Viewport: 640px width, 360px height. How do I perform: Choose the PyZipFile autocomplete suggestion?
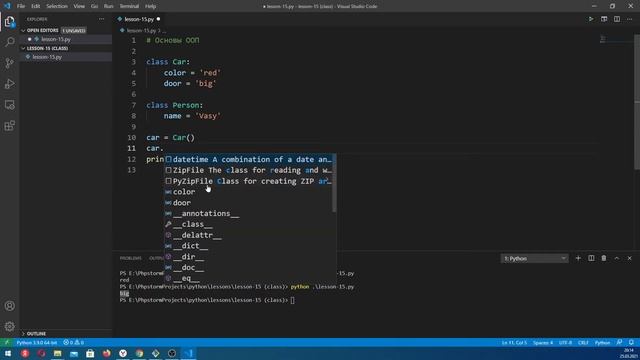coord(249,181)
